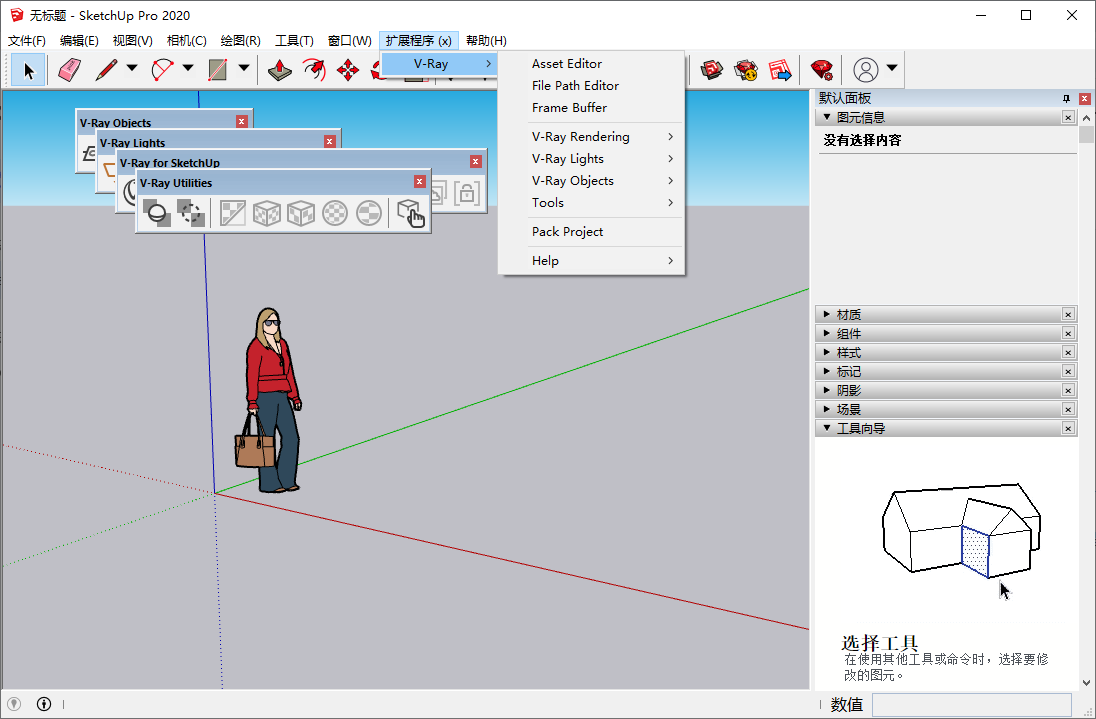This screenshot has width=1096, height=719.
Task: Close the V-Ray Lights toolbar
Action: [x=330, y=141]
